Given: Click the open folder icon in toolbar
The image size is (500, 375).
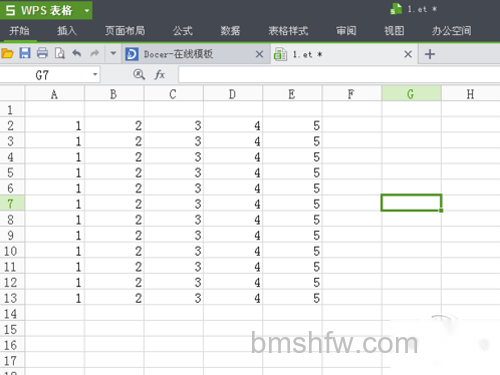Looking at the screenshot, I should (7, 53).
